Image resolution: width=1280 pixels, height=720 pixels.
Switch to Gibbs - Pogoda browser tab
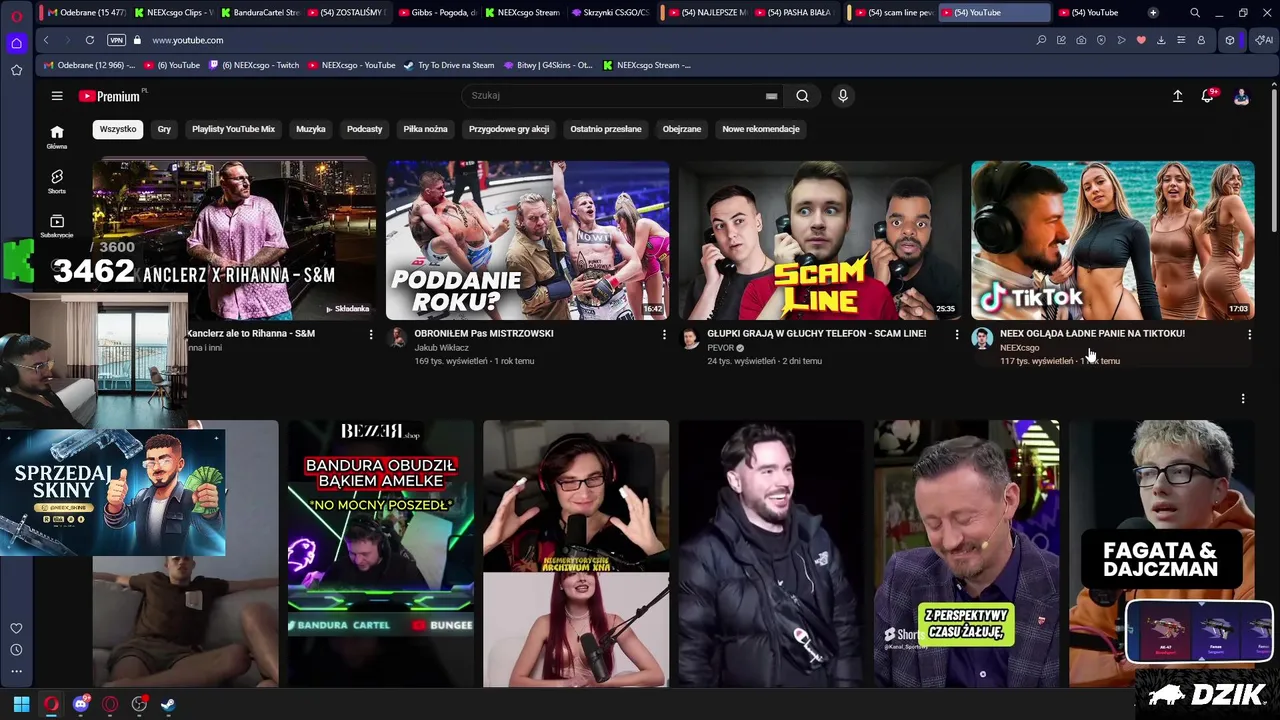pyautogui.click(x=440, y=12)
